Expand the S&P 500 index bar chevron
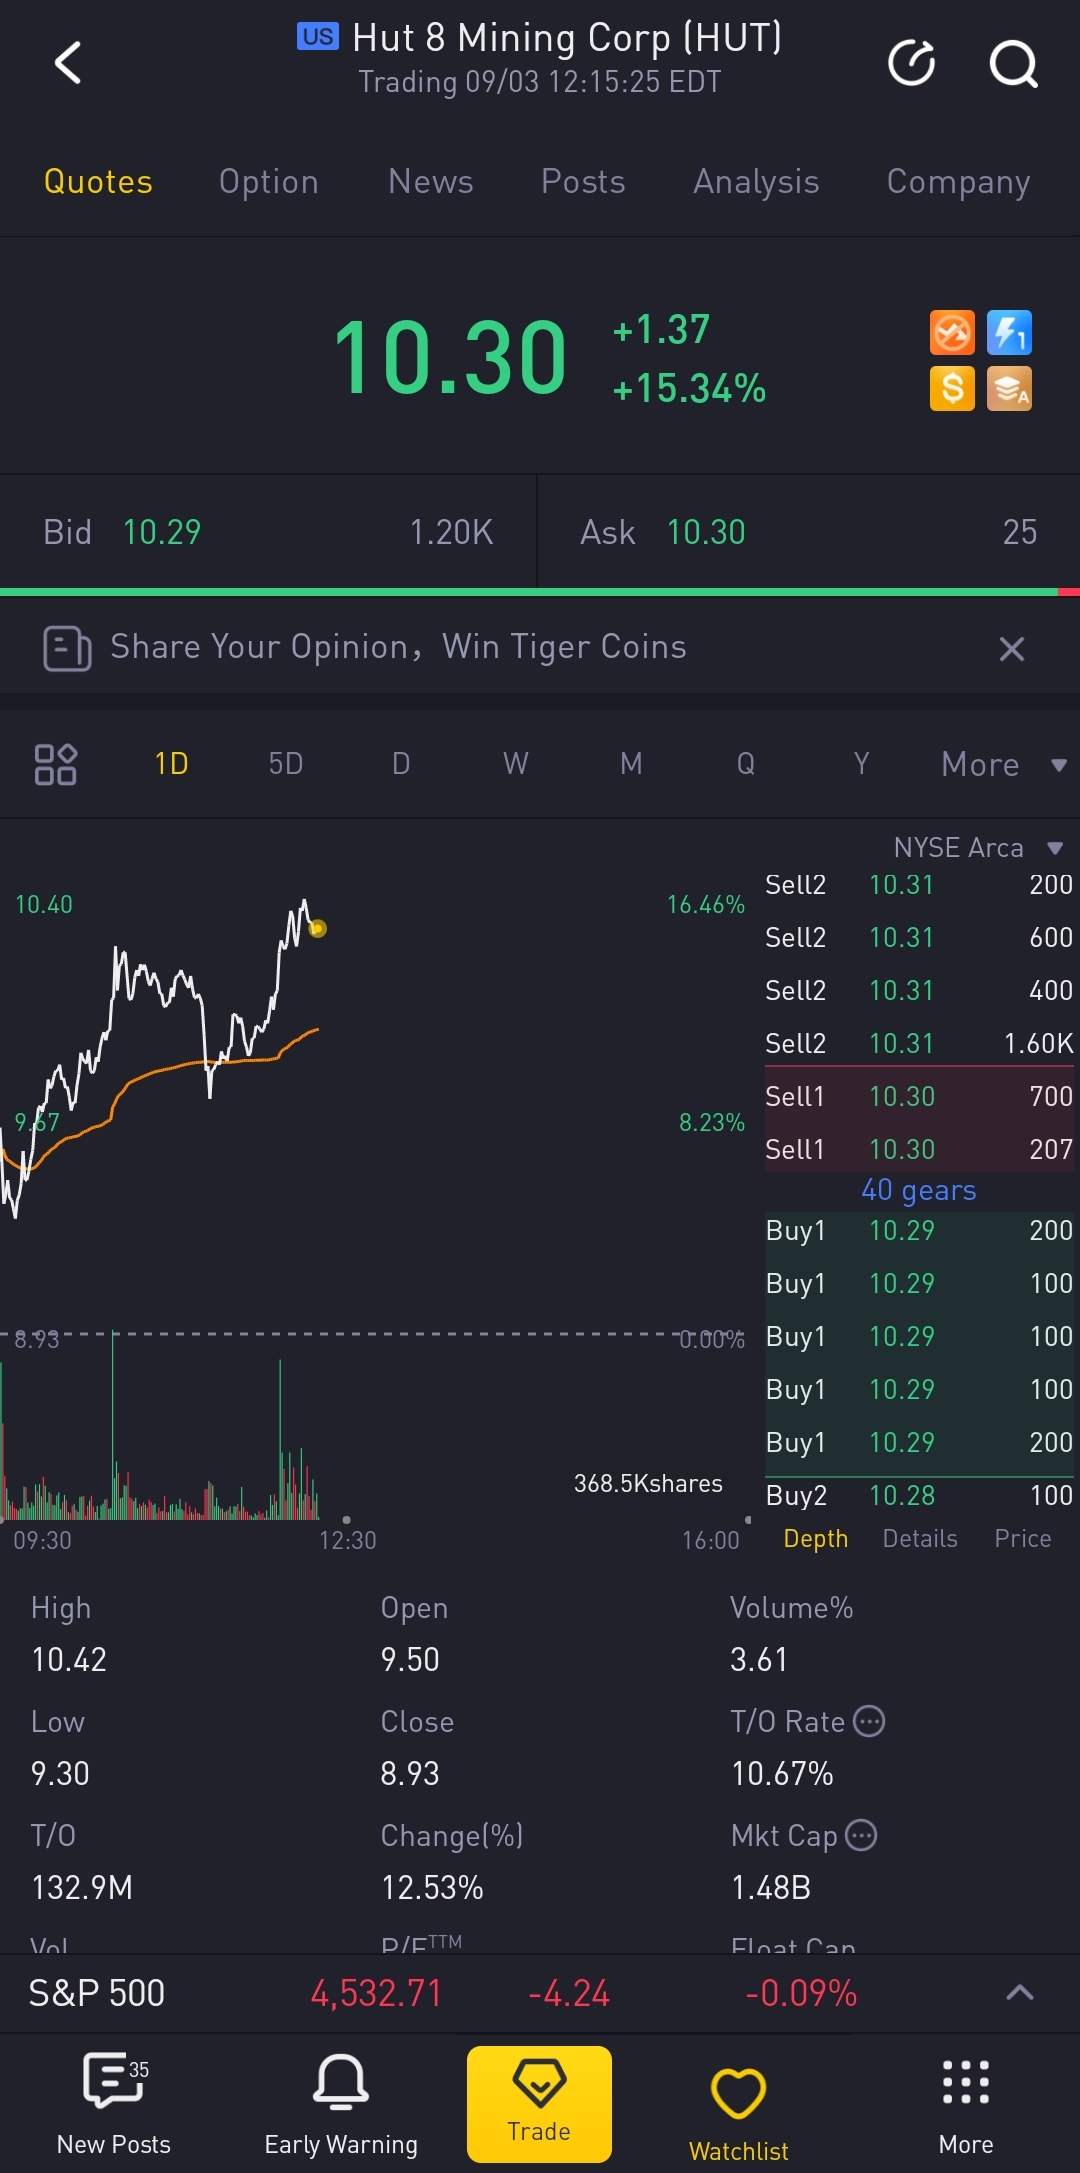Screen dimensions: 1080x2173 pyautogui.click(x=1019, y=1993)
